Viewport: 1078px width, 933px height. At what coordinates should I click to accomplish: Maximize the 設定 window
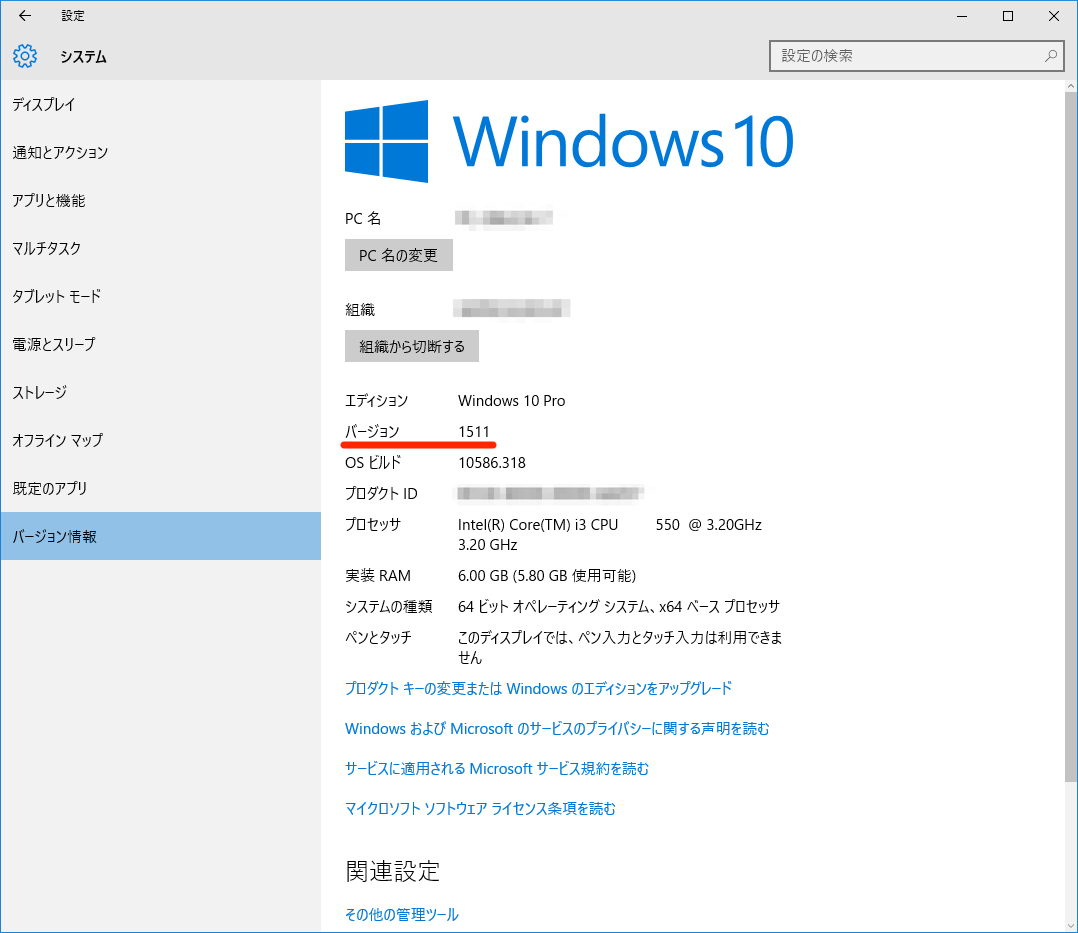[x=1008, y=16]
